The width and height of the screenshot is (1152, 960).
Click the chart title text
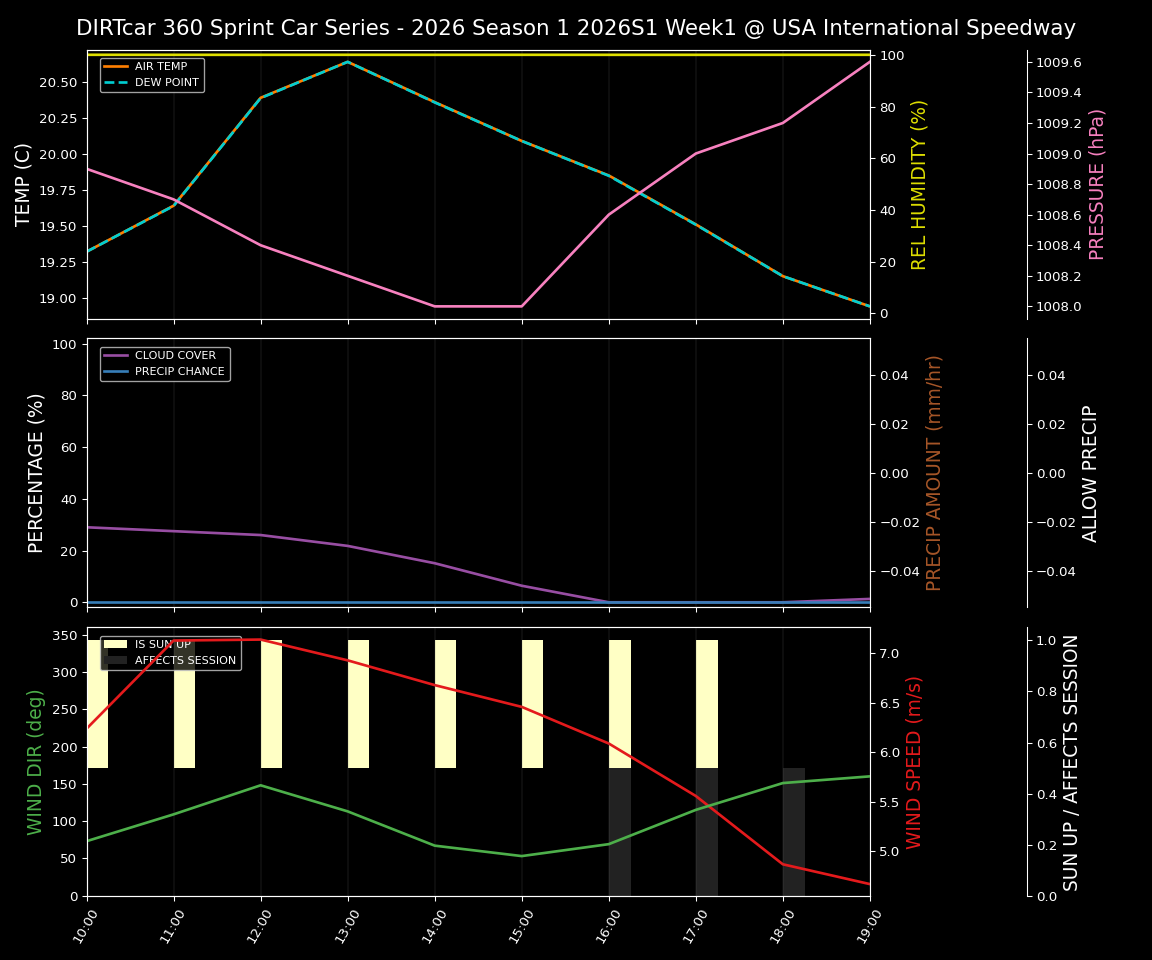(576, 27)
